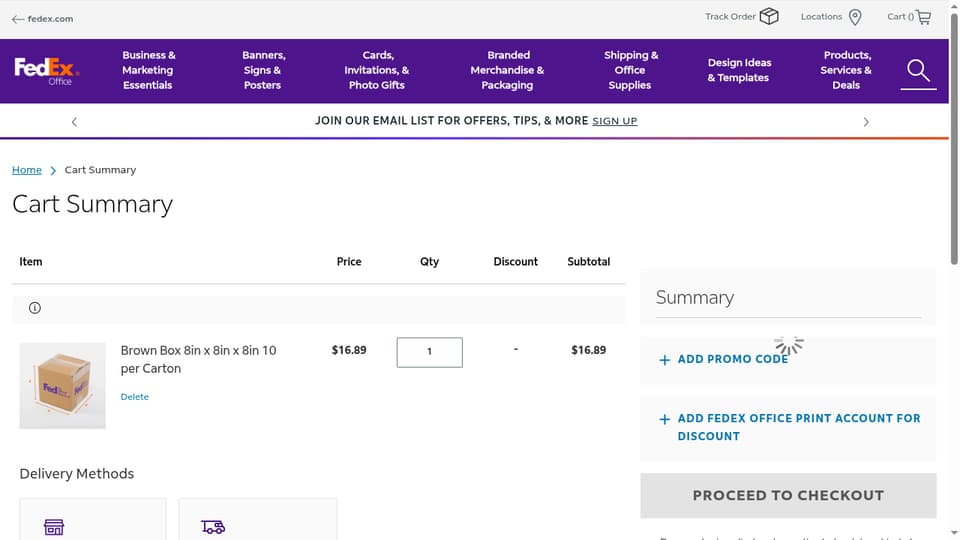Open the shopping cart icon
This screenshot has width=960, height=540.
point(924,17)
